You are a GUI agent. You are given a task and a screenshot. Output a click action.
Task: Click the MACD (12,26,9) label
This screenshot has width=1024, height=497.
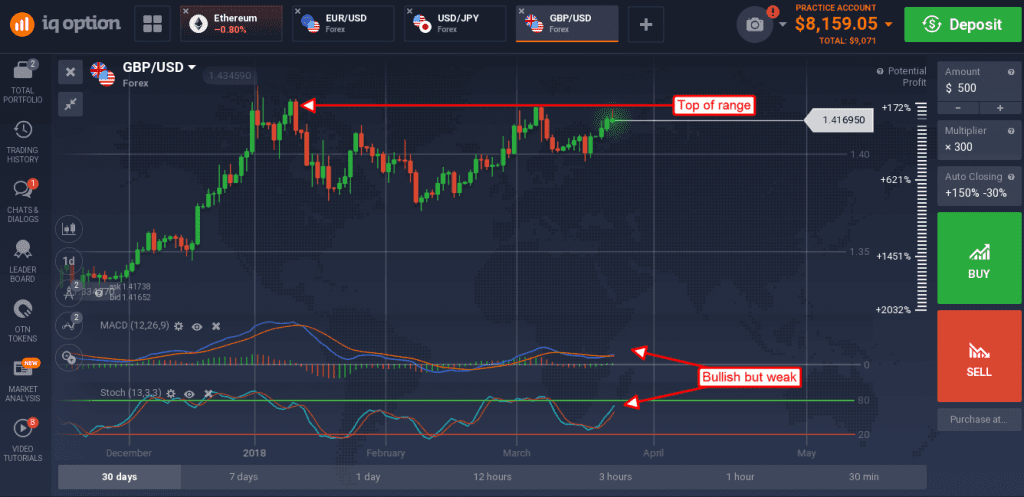point(134,325)
